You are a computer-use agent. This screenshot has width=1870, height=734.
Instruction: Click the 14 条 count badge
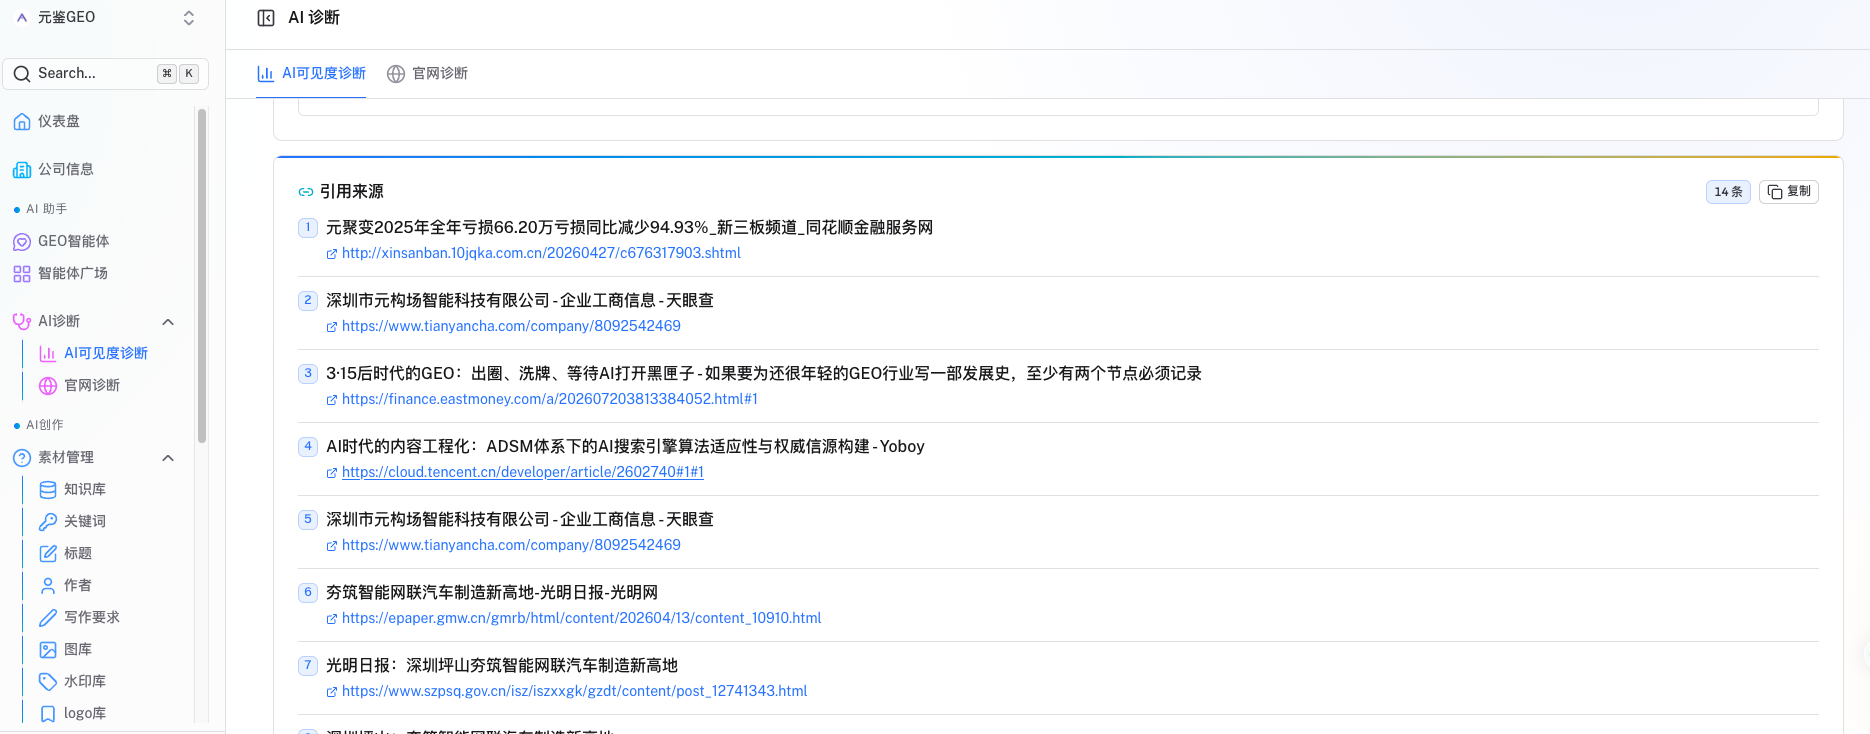coord(1728,191)
